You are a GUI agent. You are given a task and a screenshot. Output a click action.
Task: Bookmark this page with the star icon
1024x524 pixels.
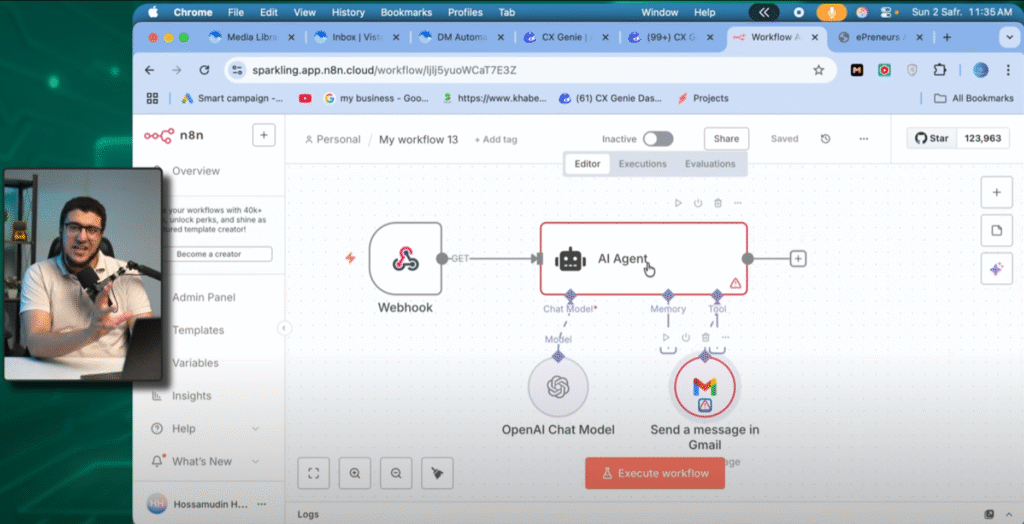click(818, 70)
